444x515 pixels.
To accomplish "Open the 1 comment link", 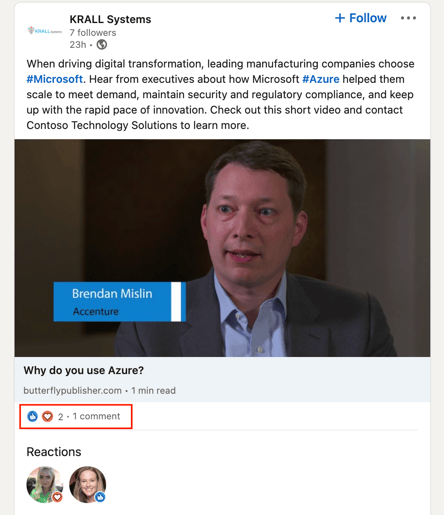I will (x=96, y=416).
